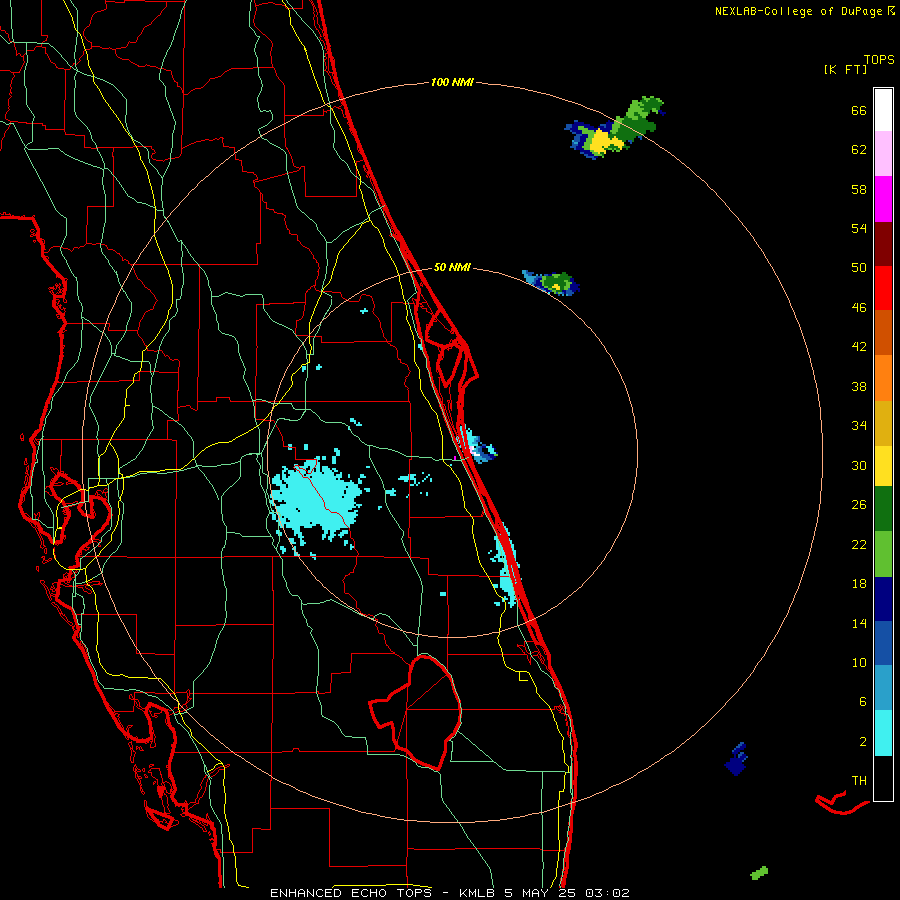Click the legend value 30
Image resolution: width=900 pixels, height=900 pixels.
pyautogui.click(x=859, y=465)
